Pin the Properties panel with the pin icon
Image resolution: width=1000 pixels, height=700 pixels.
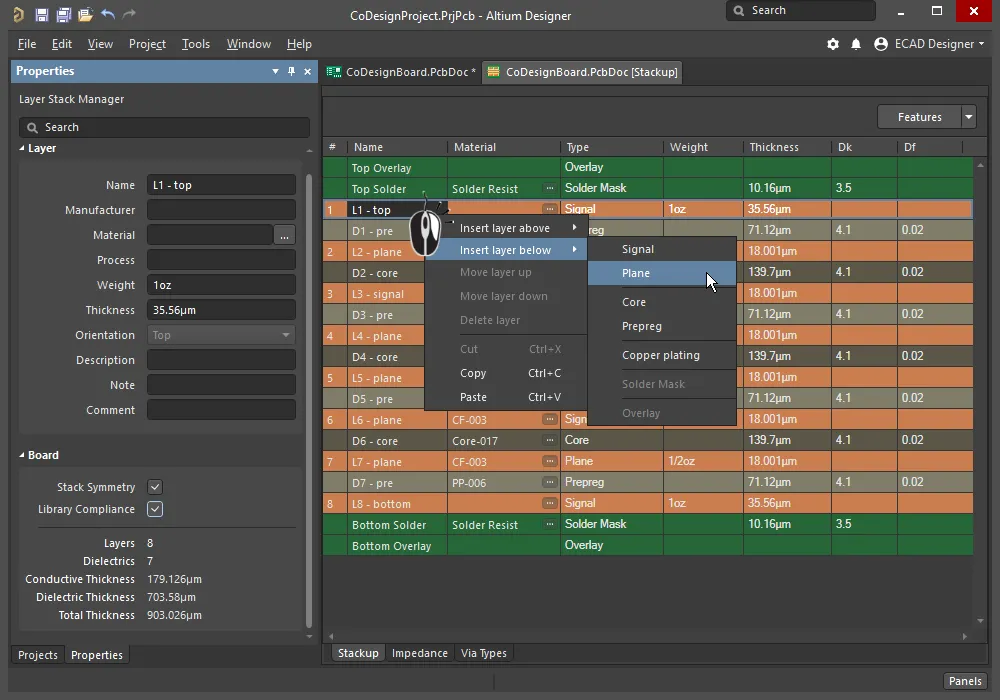pyautogui.click(x=291, y=72)
